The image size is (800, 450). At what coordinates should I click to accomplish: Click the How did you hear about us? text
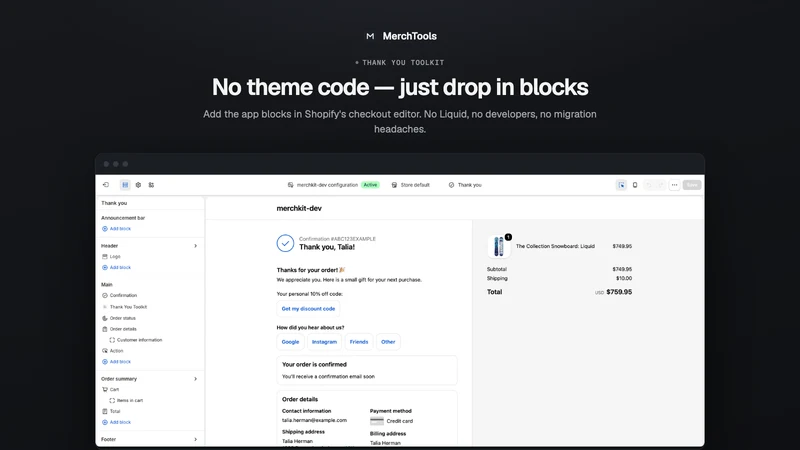click(x=310, y=328)
